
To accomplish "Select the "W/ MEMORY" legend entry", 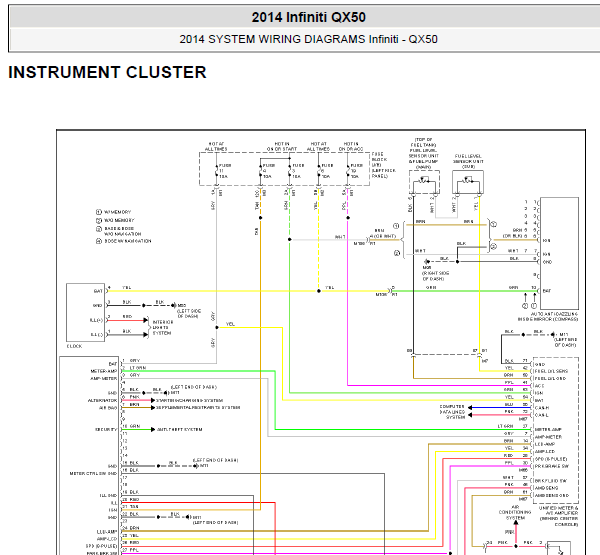I will pyautogui.click(x=114, y=212).
